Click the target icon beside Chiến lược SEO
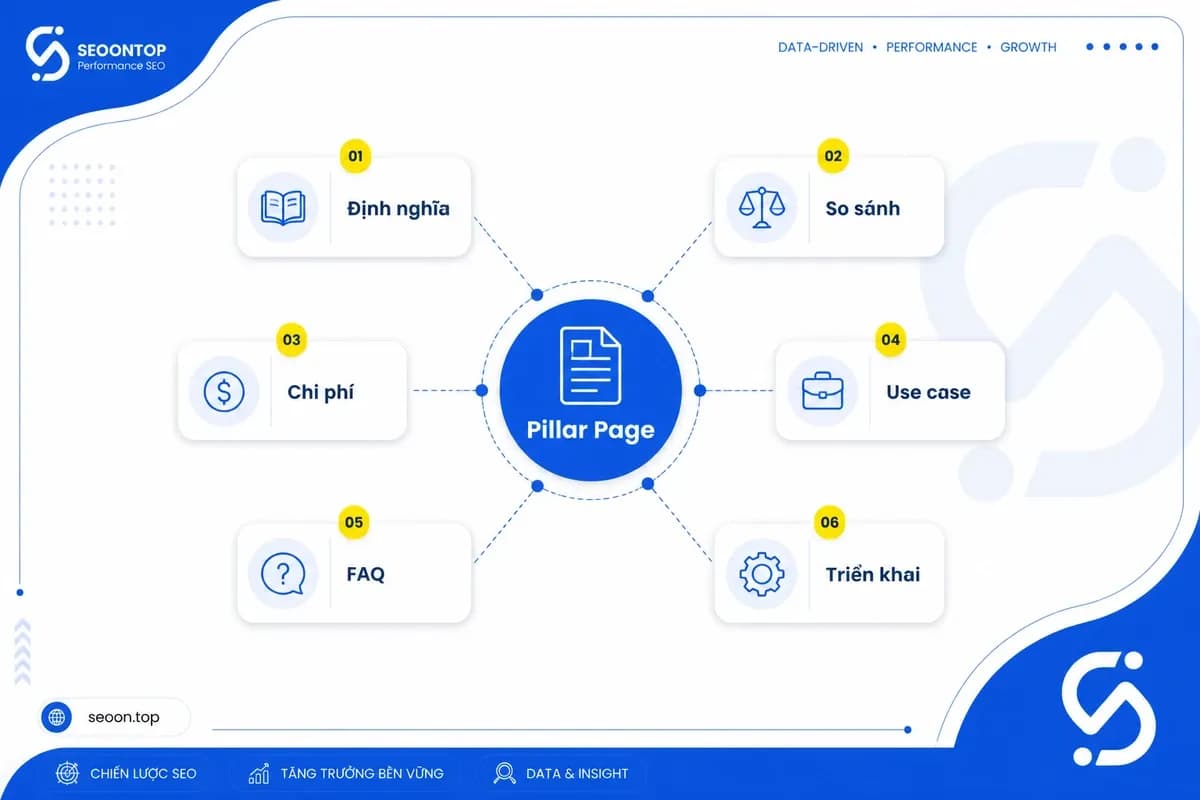1200x800 pixels. pos(68,773)
